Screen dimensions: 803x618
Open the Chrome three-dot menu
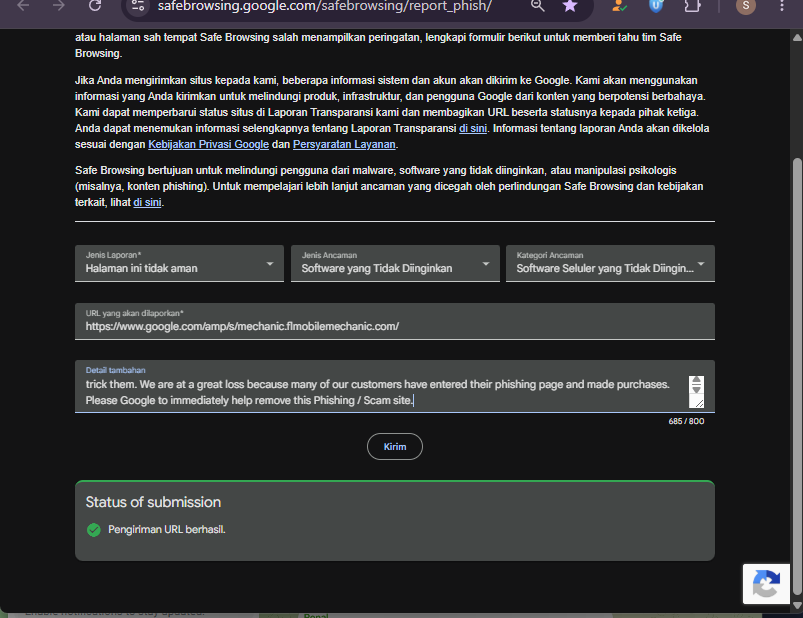(x=781, y=6)
